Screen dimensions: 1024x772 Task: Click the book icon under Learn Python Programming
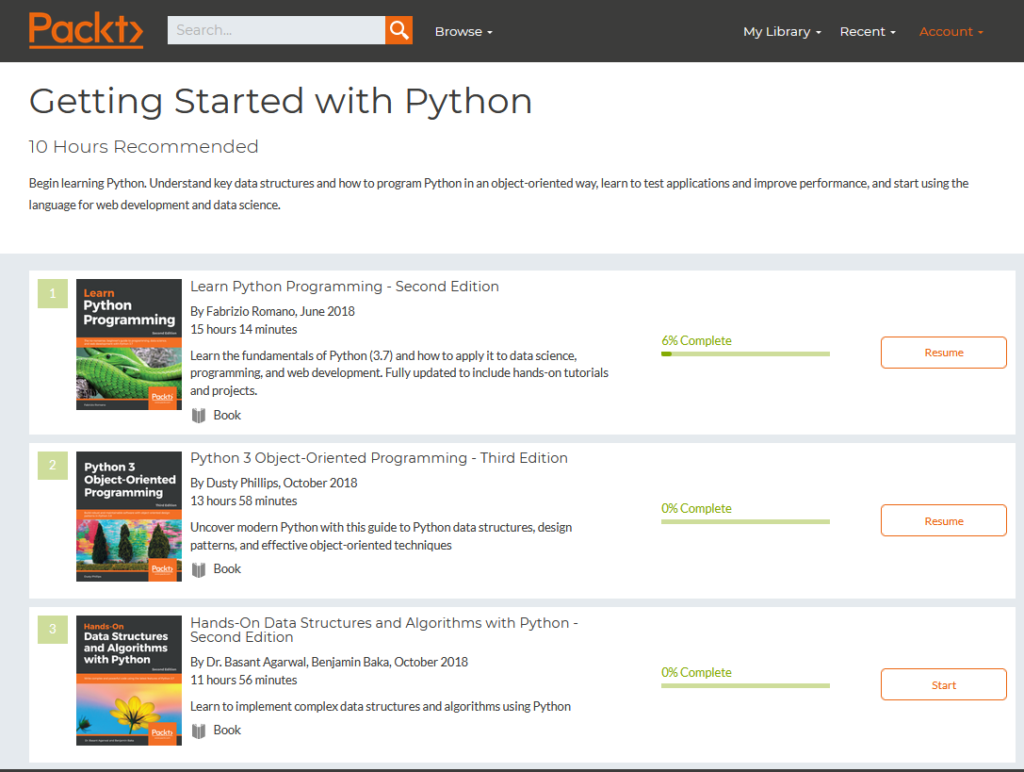[x=198, y=415]
